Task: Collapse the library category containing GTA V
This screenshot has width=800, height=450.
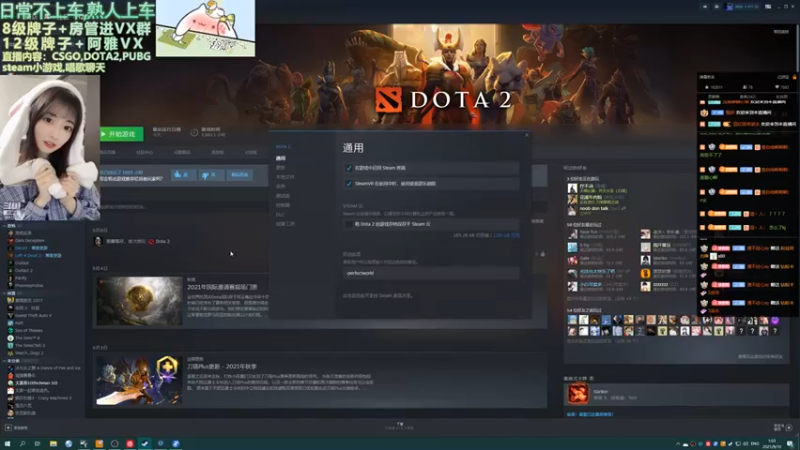Action: point(4,293)
